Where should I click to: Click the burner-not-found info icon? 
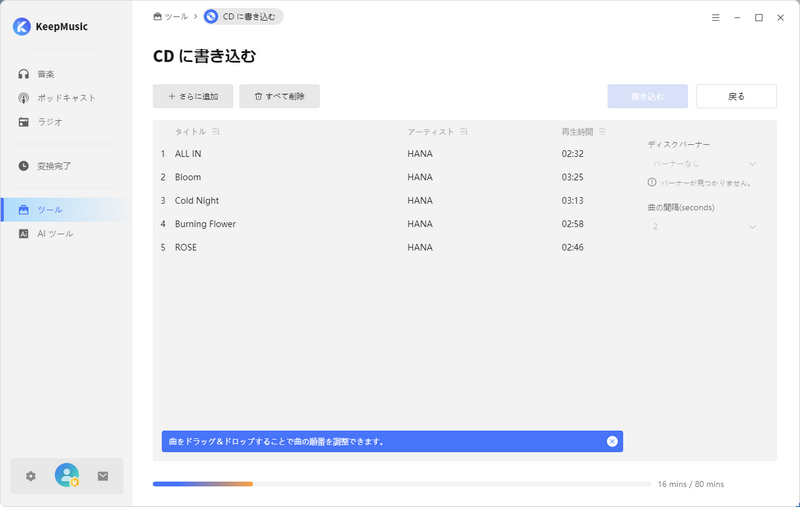(652, 182)
